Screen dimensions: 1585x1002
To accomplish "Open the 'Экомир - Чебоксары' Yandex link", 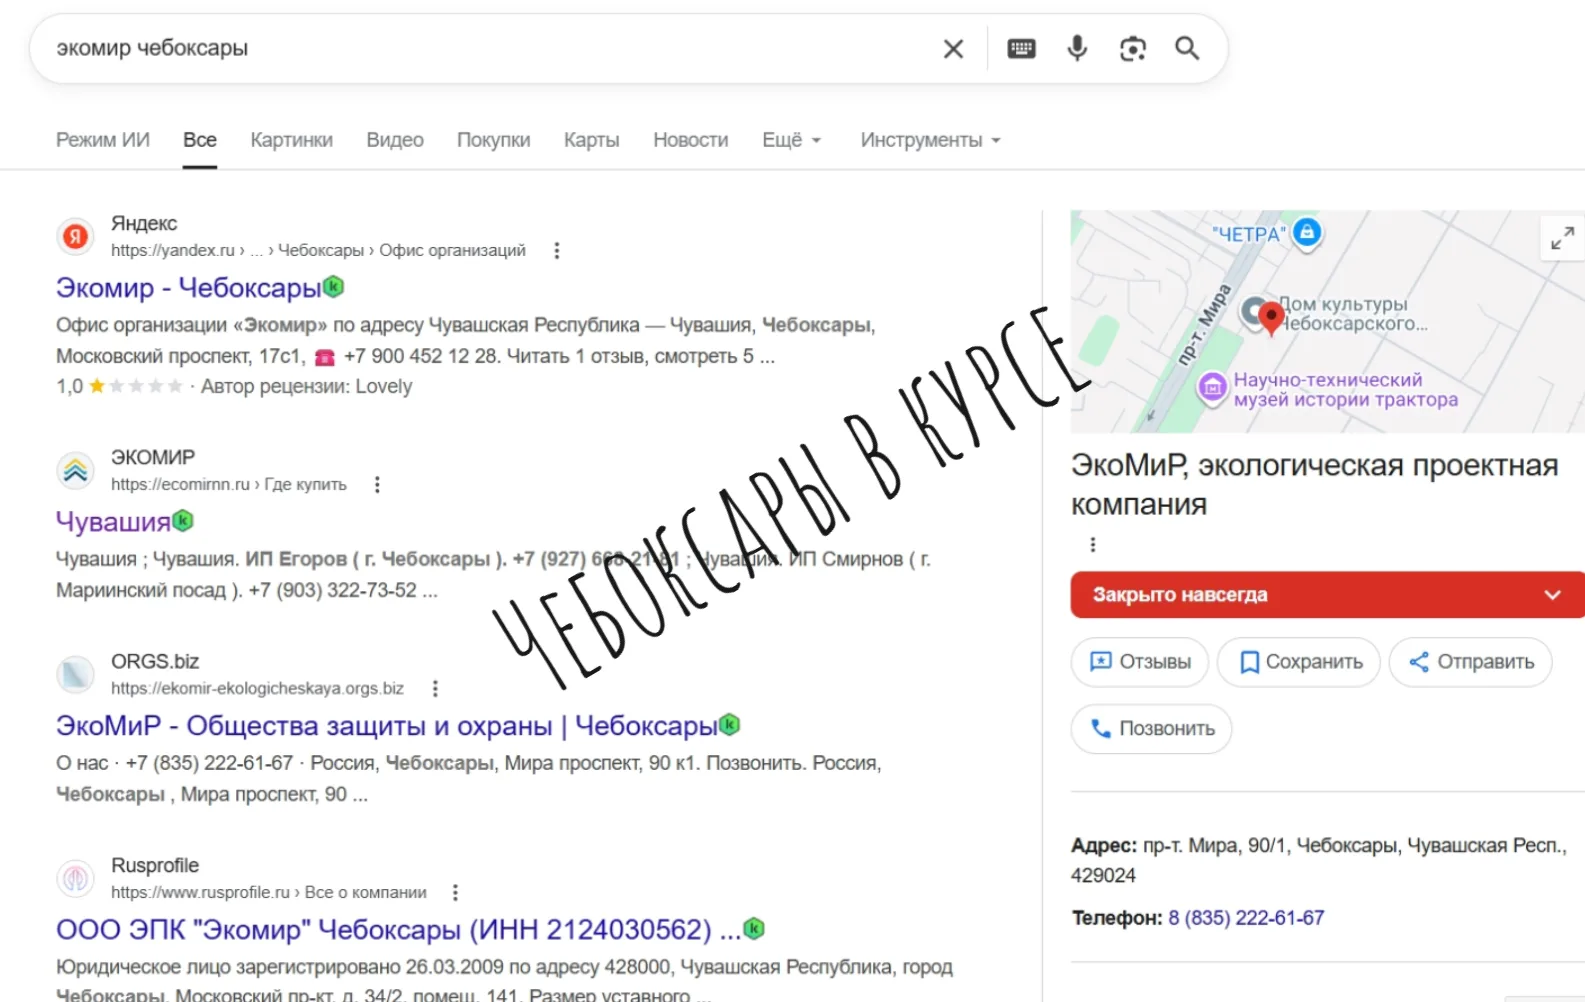I will pyautogui.click(x=188, y=288).
